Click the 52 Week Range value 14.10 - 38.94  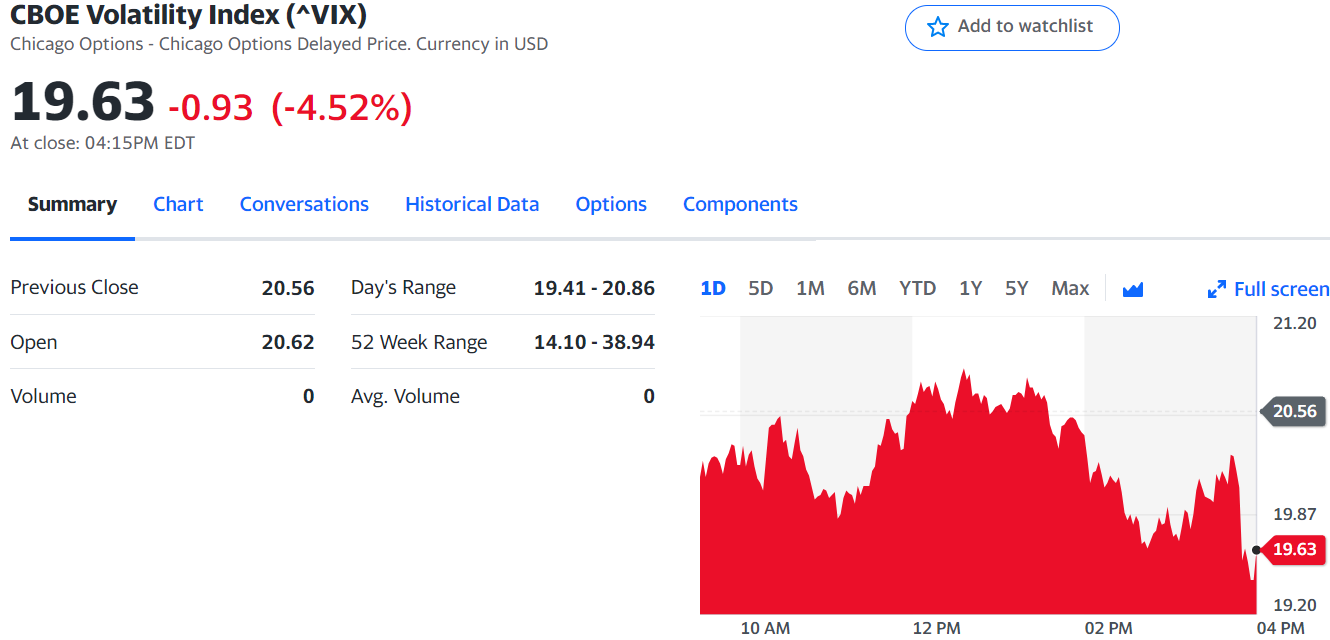pyautogui.click(x=594, y=342)
